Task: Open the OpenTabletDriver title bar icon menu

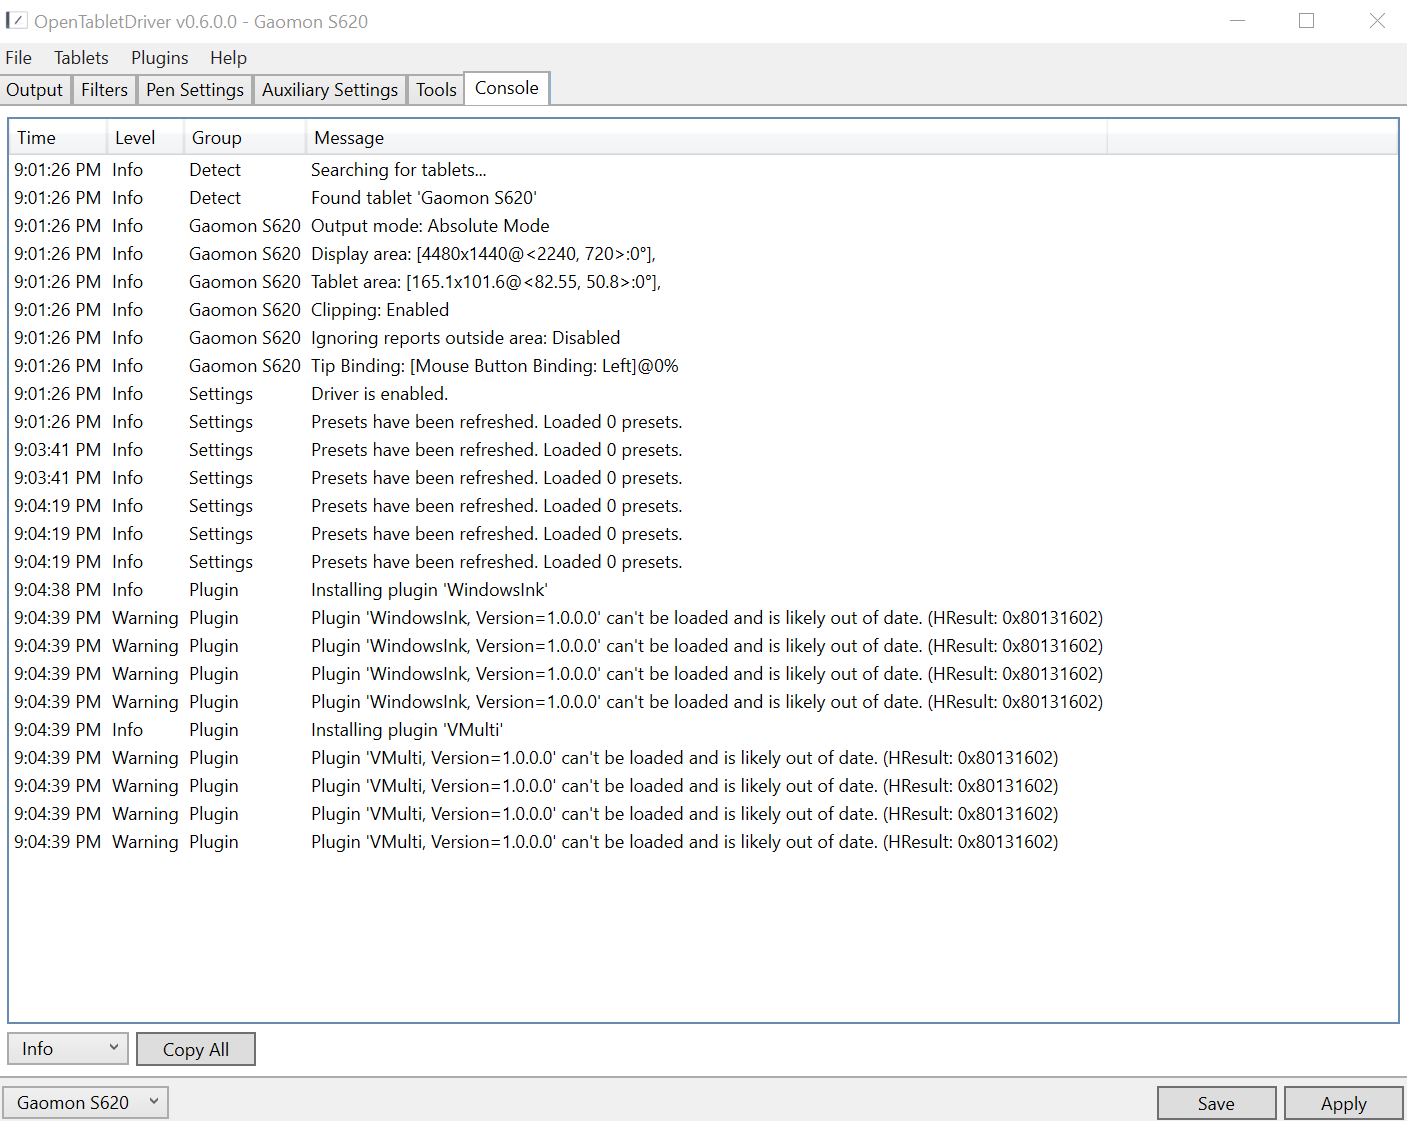Action: (x=17, y=20)
